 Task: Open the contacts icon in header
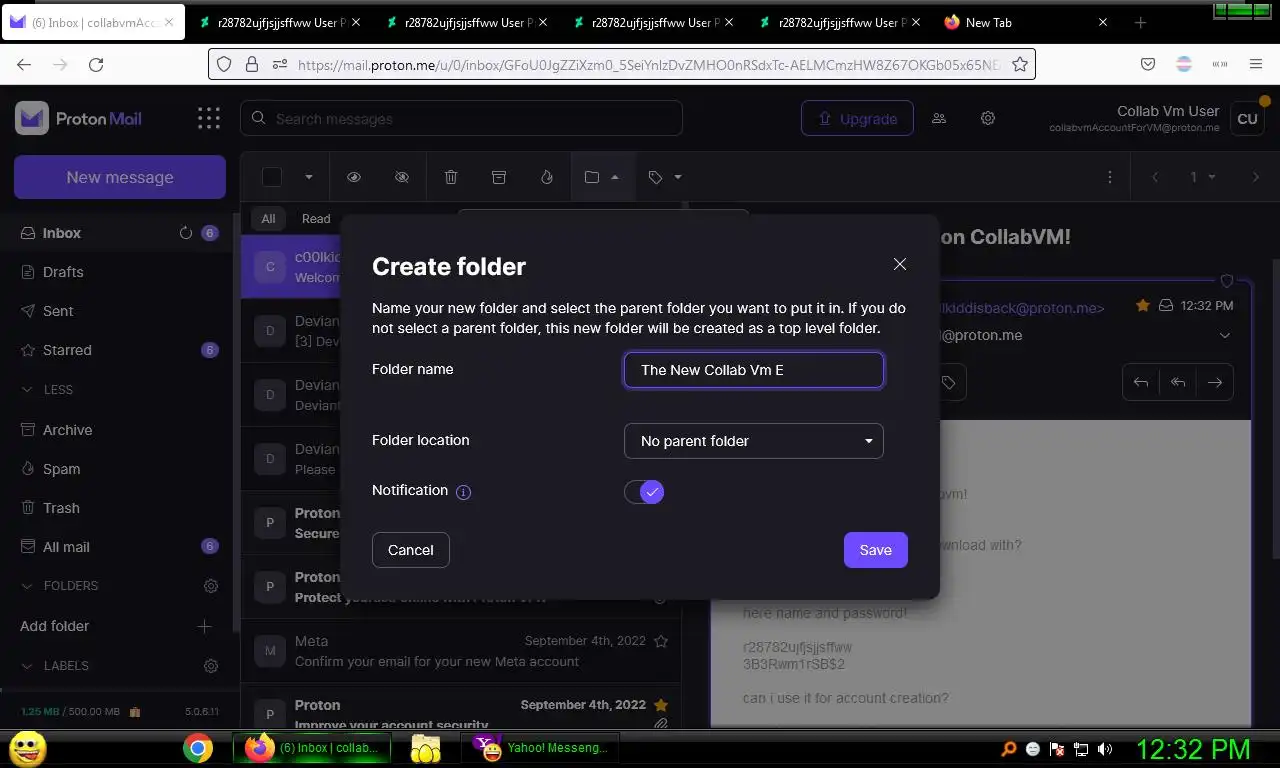tap(939, 118)
